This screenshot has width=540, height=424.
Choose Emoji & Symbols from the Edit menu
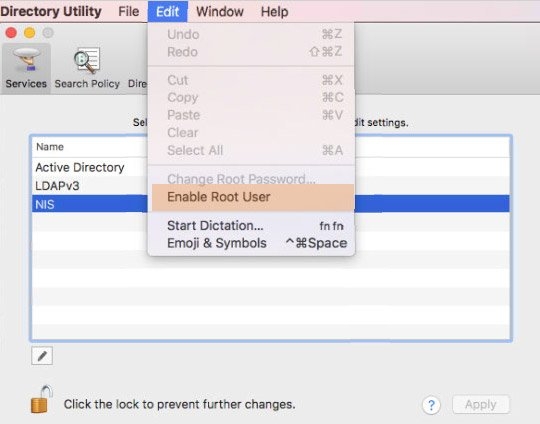click(251, 243)
